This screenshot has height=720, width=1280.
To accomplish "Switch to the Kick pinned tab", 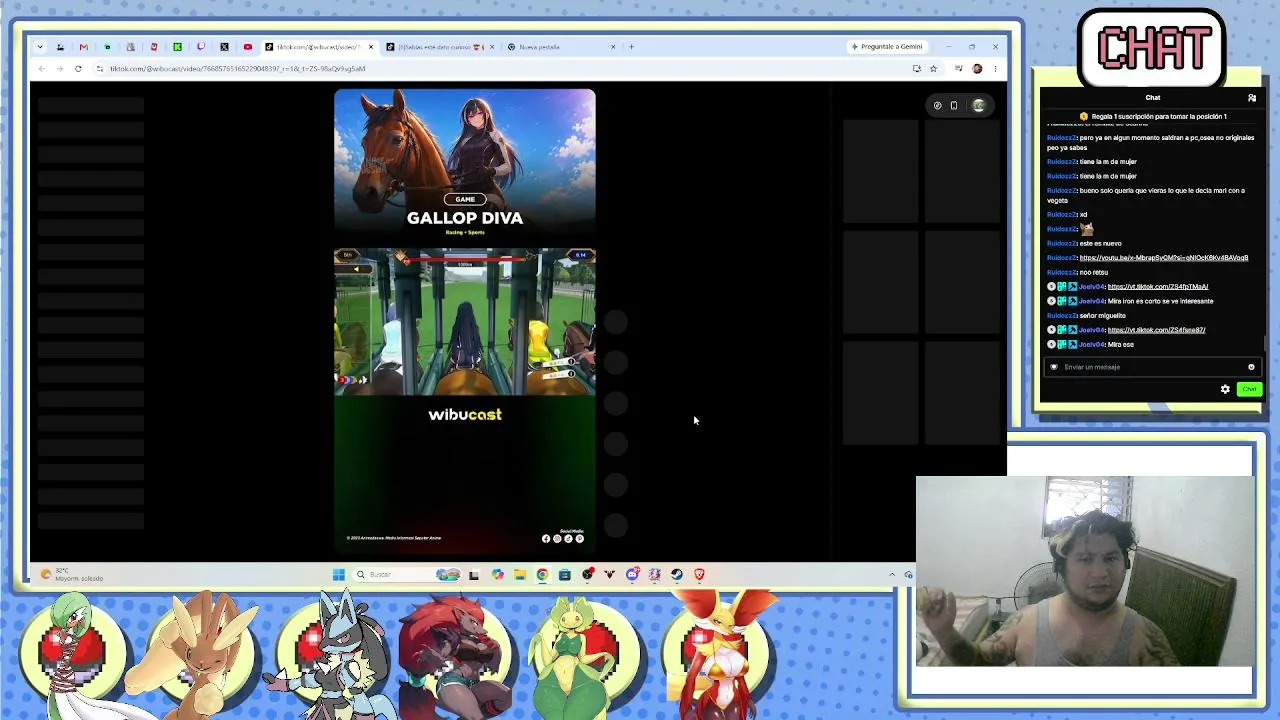I will [177, 47].
